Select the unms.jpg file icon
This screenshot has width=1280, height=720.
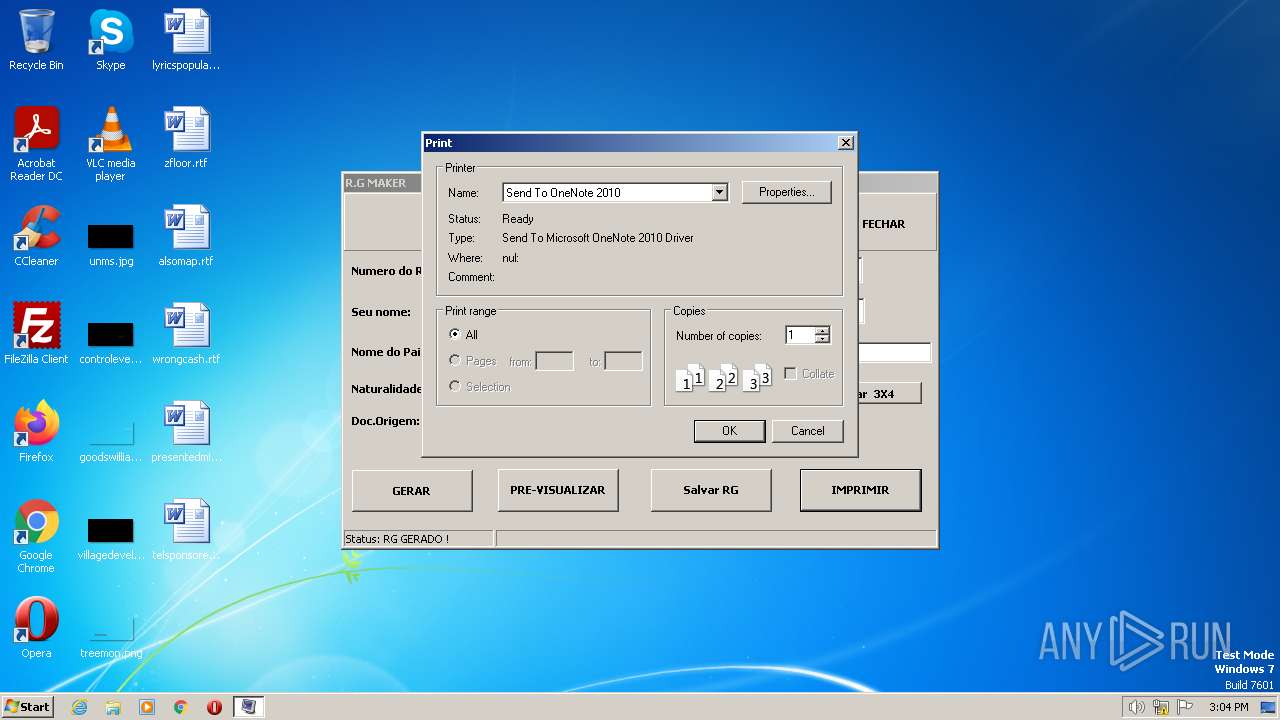point(110,245)
